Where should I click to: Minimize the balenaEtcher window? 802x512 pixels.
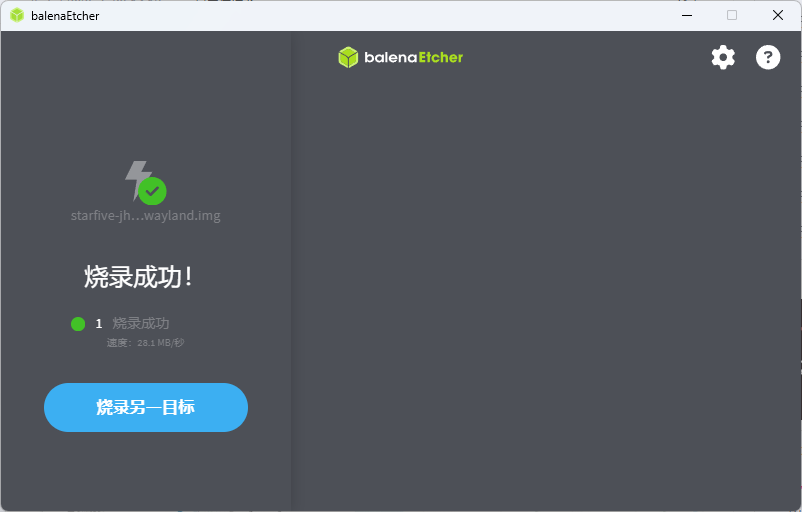coord(687,15)
